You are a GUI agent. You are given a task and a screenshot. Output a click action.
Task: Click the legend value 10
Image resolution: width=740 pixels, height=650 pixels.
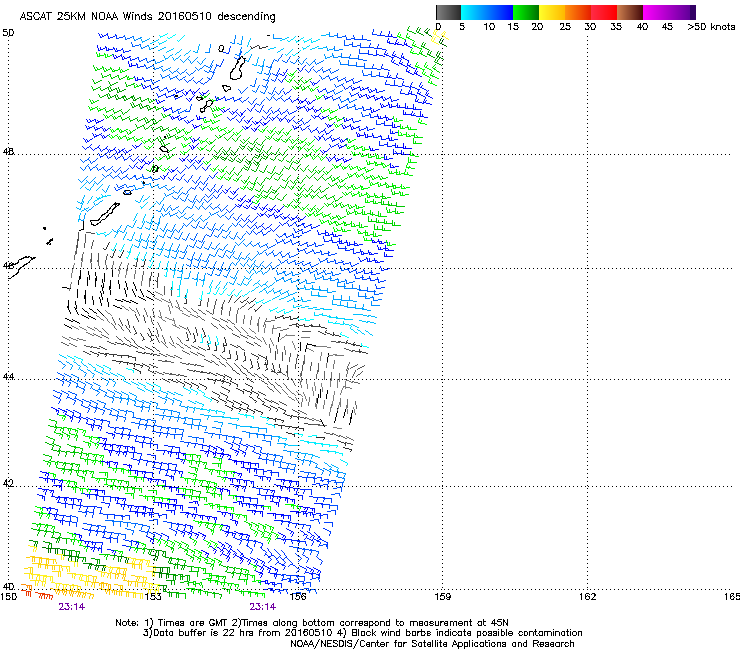[489, 27]
